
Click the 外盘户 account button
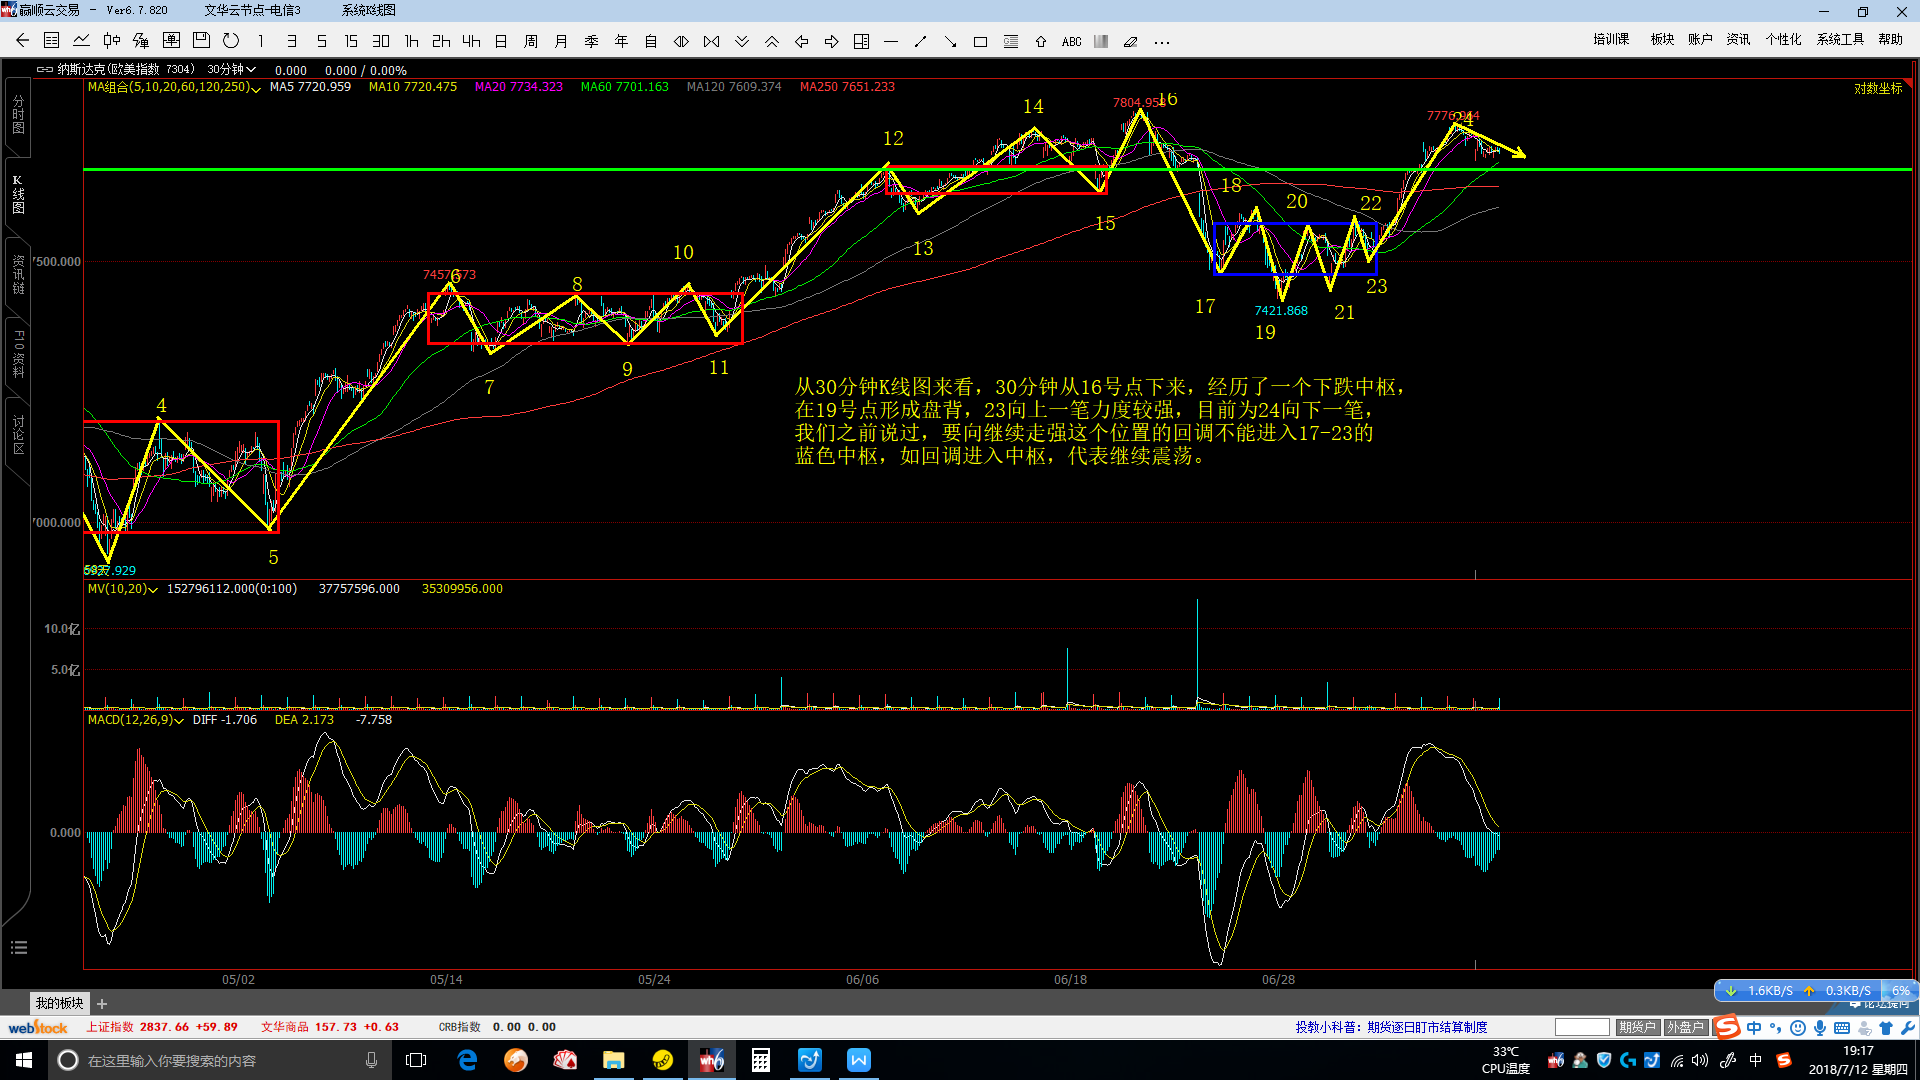[1686, 1027]
